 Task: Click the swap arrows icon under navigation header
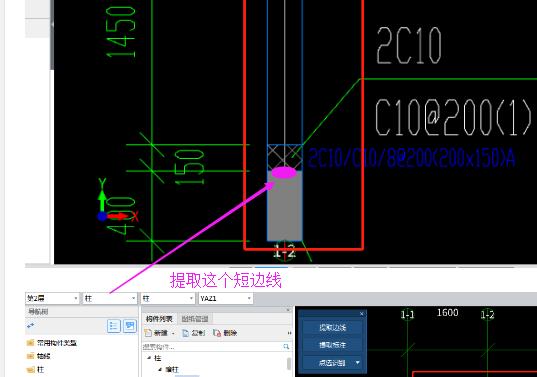pyautogui.click(x=30, y=326)
